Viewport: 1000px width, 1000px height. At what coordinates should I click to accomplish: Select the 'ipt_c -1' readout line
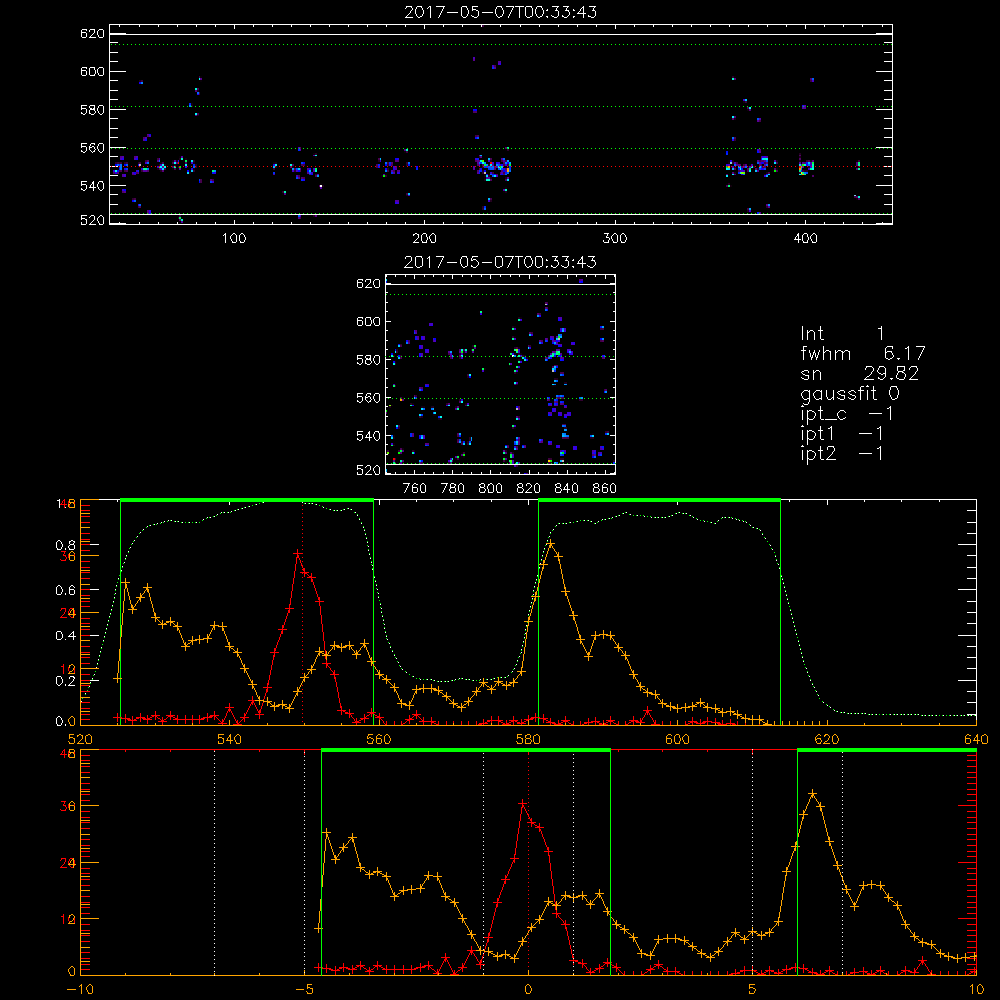[847, 414]
